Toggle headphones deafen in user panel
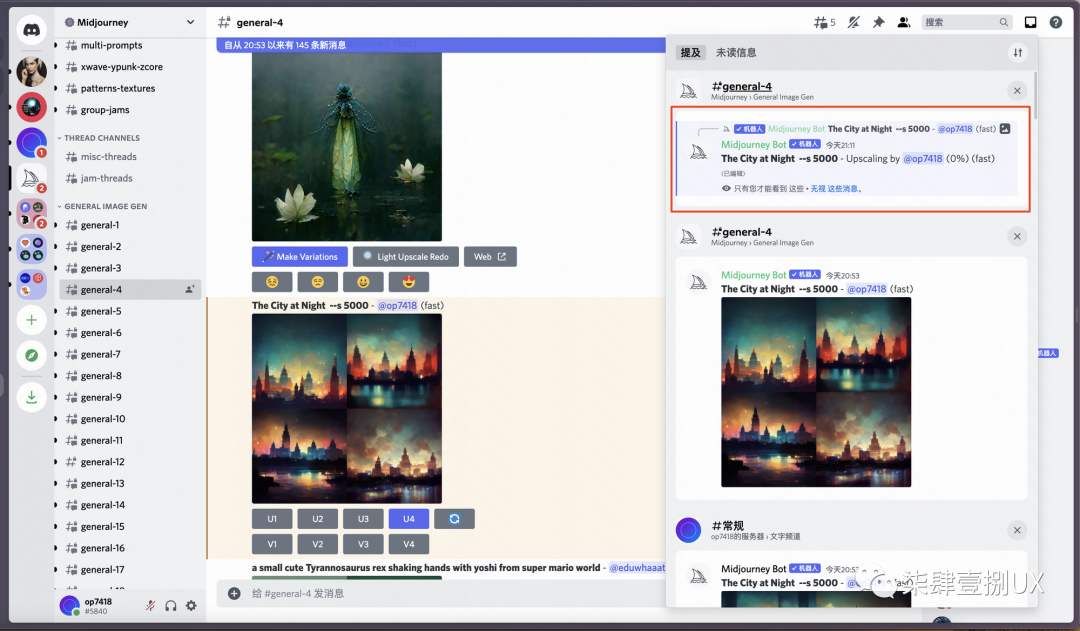 [x=171, y=606]
